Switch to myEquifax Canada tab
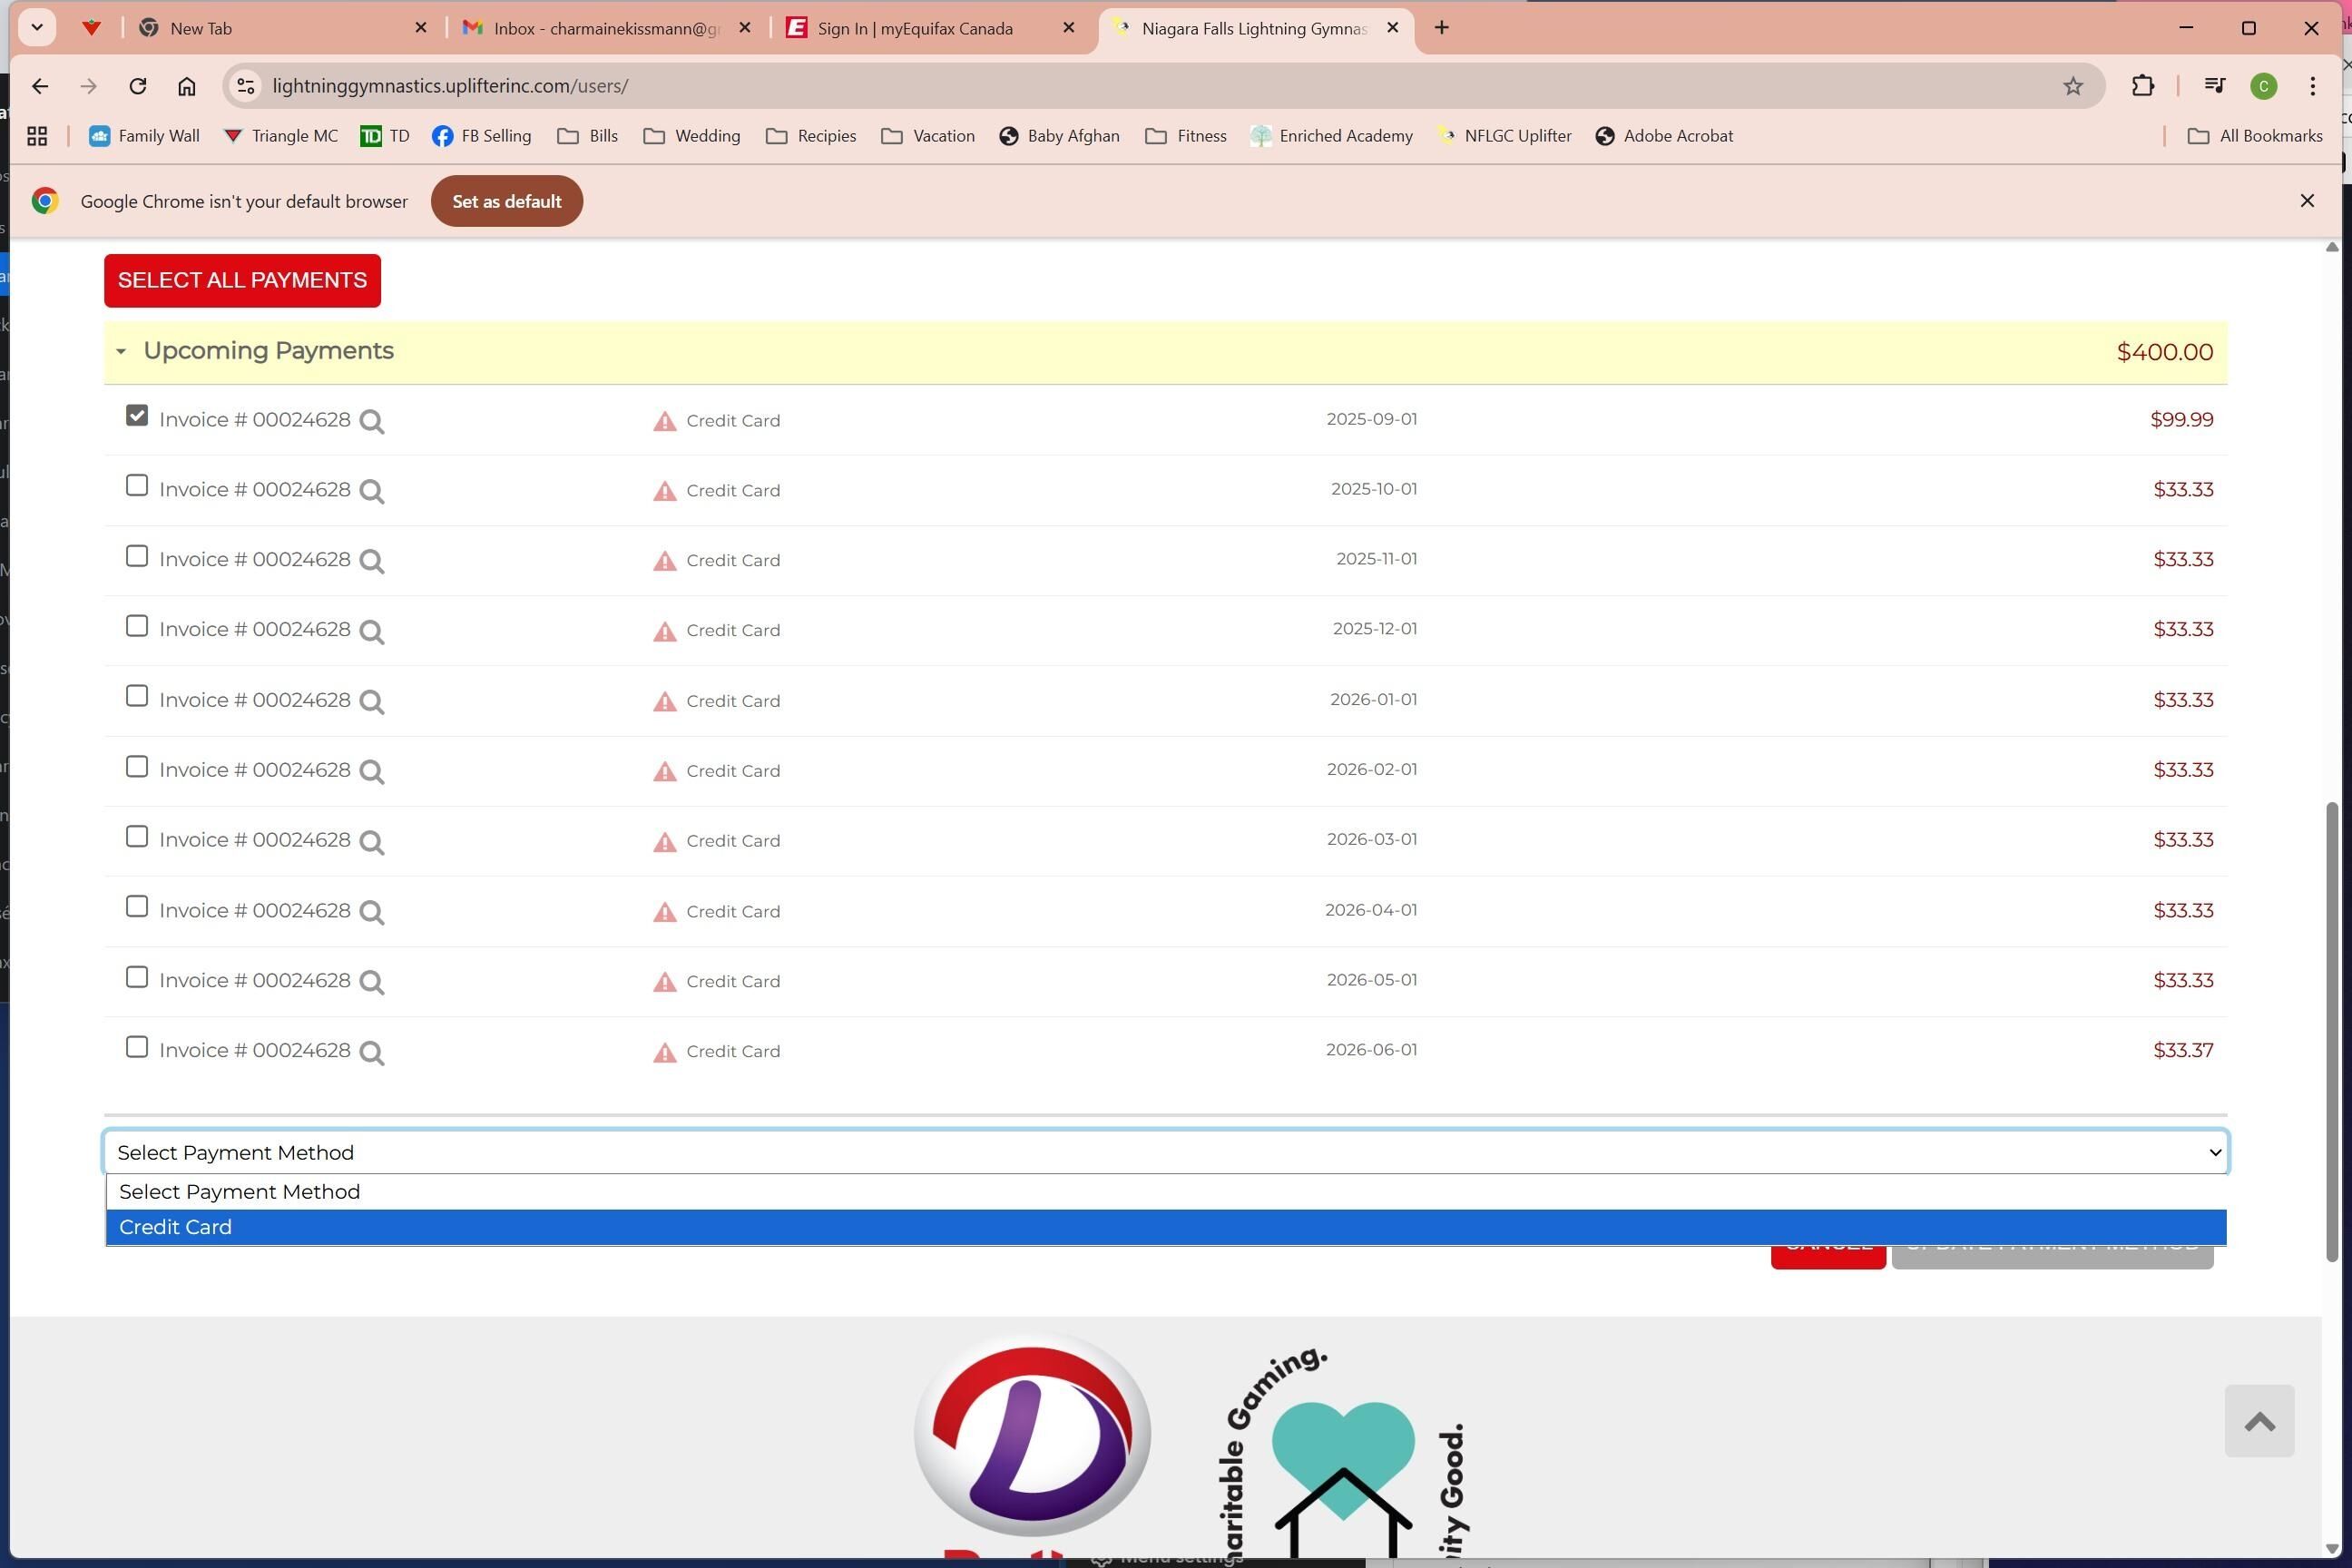The width and height of the screenshot is (2352, 1568). click(915, 28)
